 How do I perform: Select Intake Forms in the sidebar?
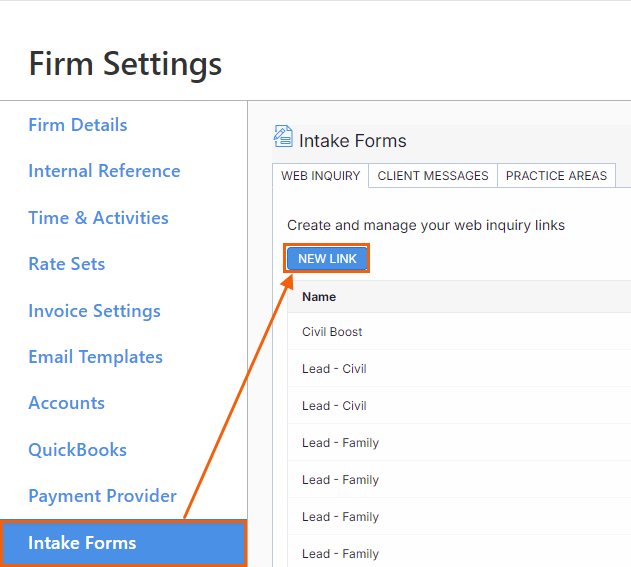(123, 543)
